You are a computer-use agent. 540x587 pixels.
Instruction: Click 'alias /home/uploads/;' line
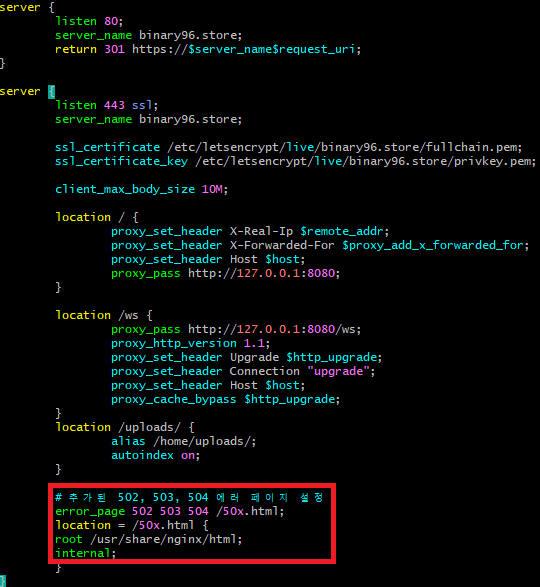point(183,441)
